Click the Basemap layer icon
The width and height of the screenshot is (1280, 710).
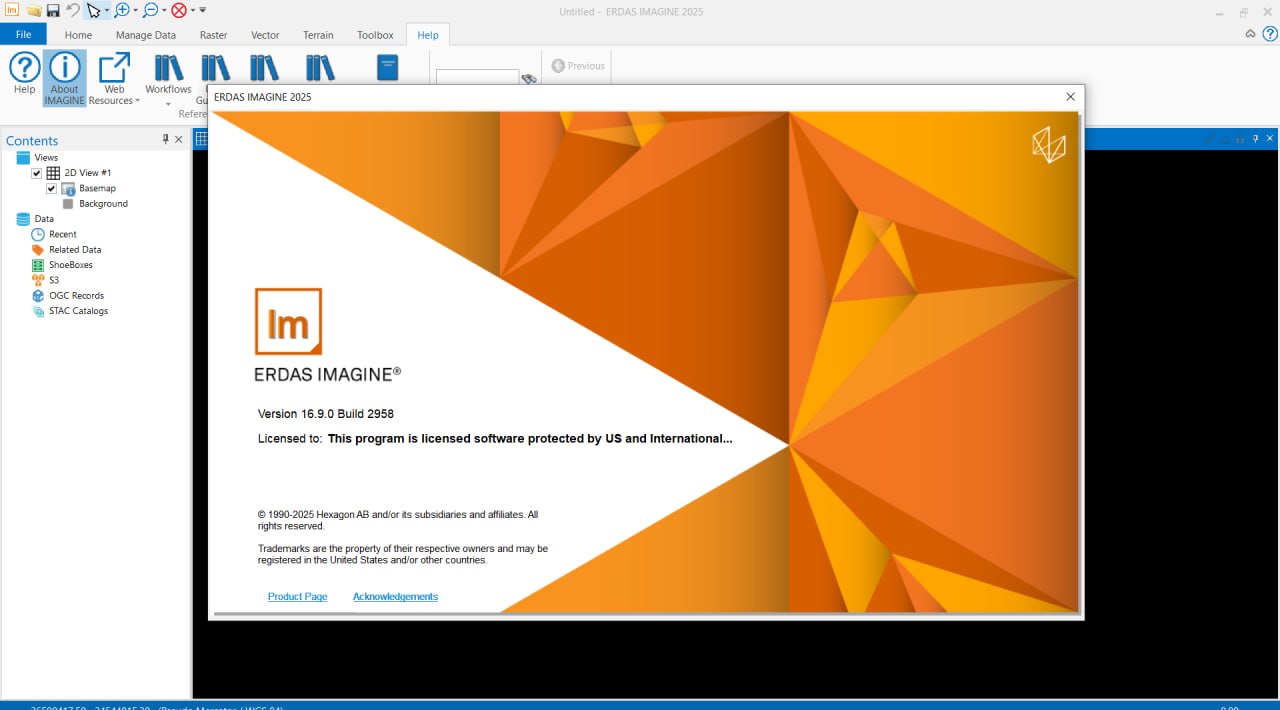pyautogui.click(x=68, y=188)
